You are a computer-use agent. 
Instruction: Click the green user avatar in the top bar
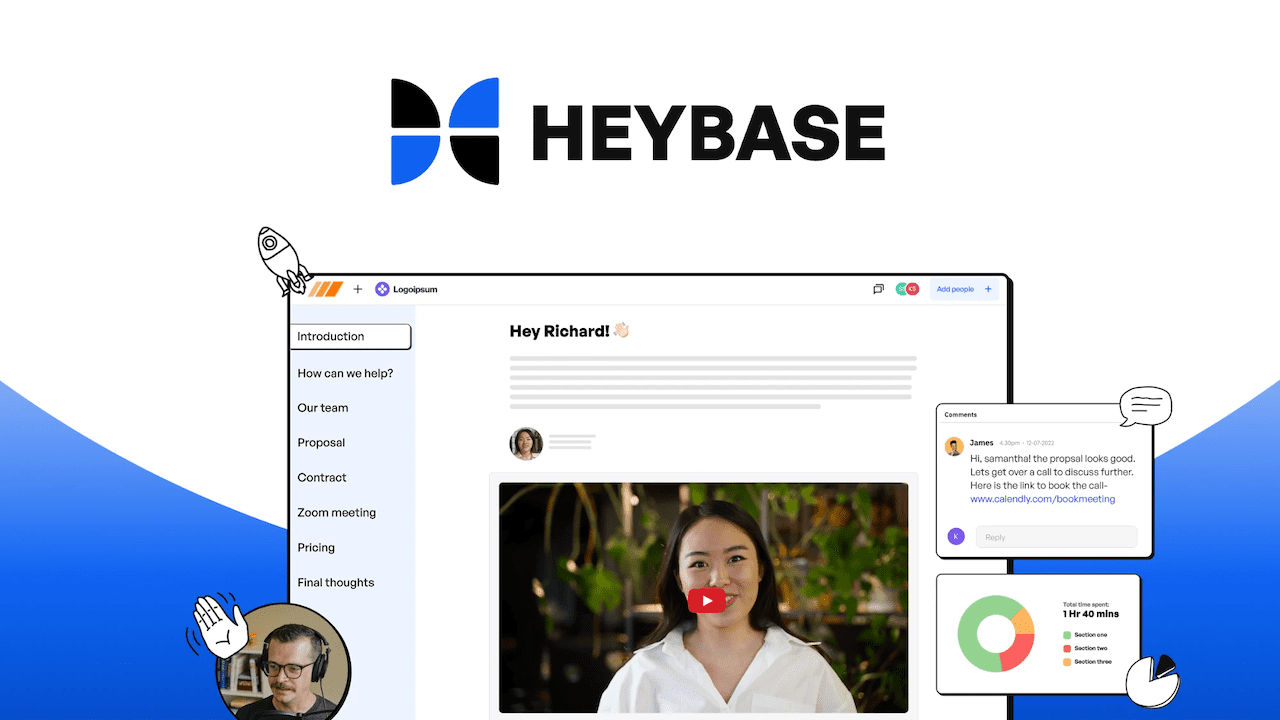901,289
